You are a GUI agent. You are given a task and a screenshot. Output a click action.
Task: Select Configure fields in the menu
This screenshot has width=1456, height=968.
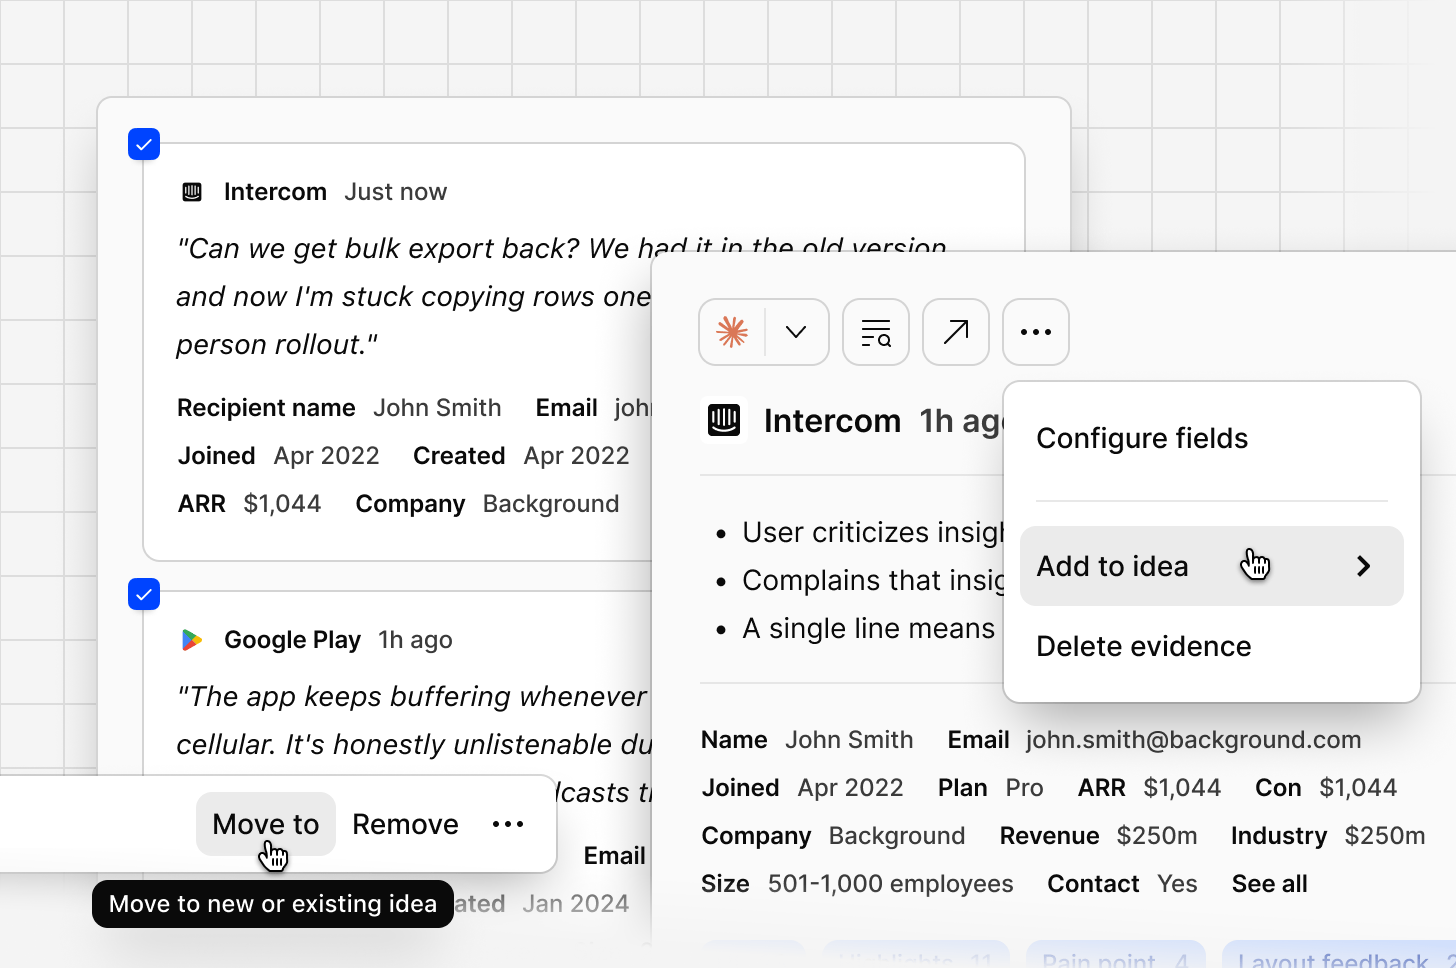[1142, 438]
